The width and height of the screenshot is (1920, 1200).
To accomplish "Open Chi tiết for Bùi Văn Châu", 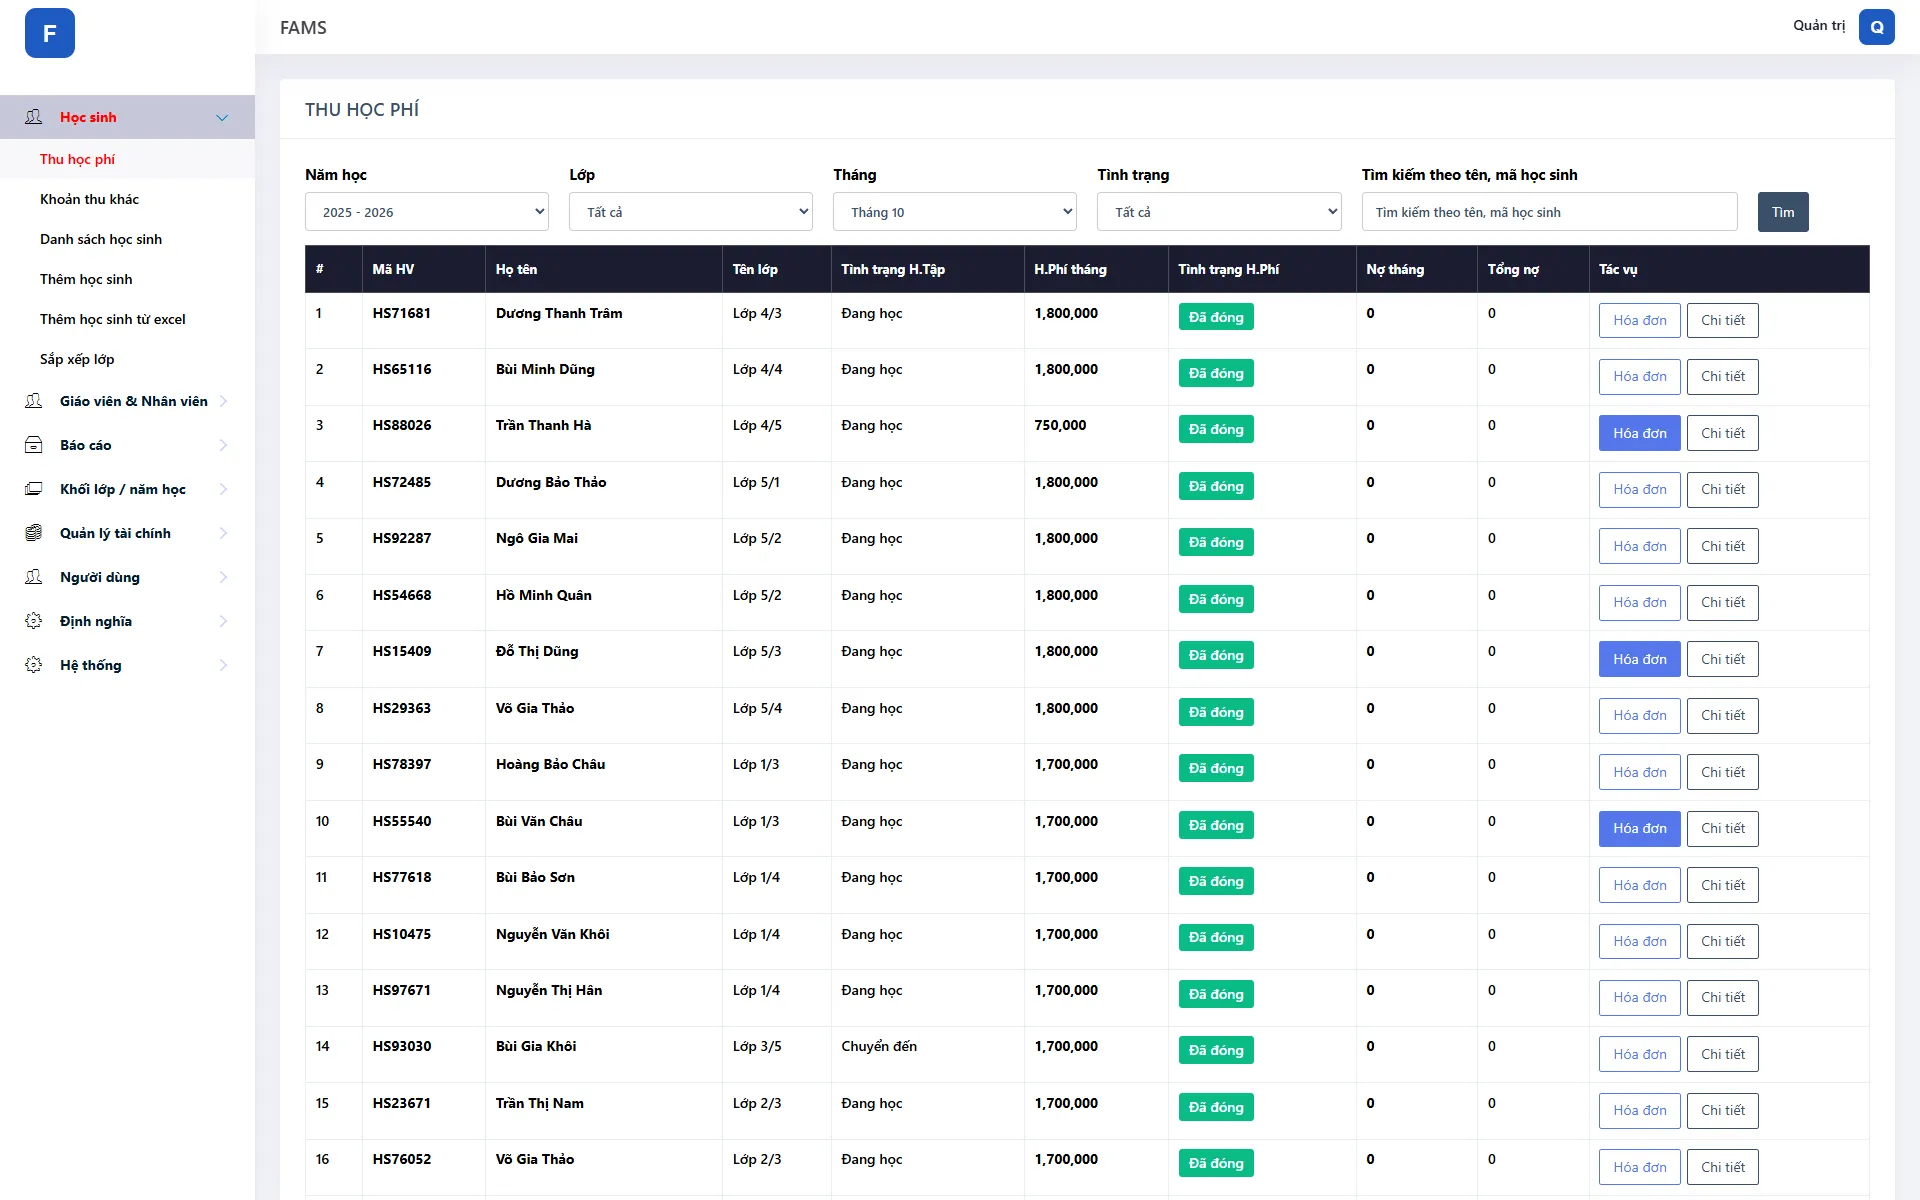I will (x=1723, y=828).
